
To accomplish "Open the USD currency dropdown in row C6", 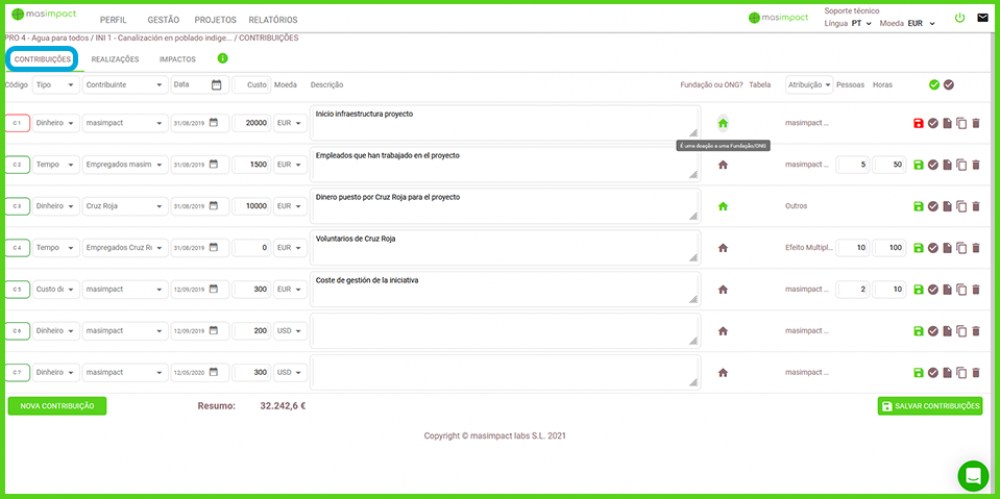I will [x=291, y=331].
